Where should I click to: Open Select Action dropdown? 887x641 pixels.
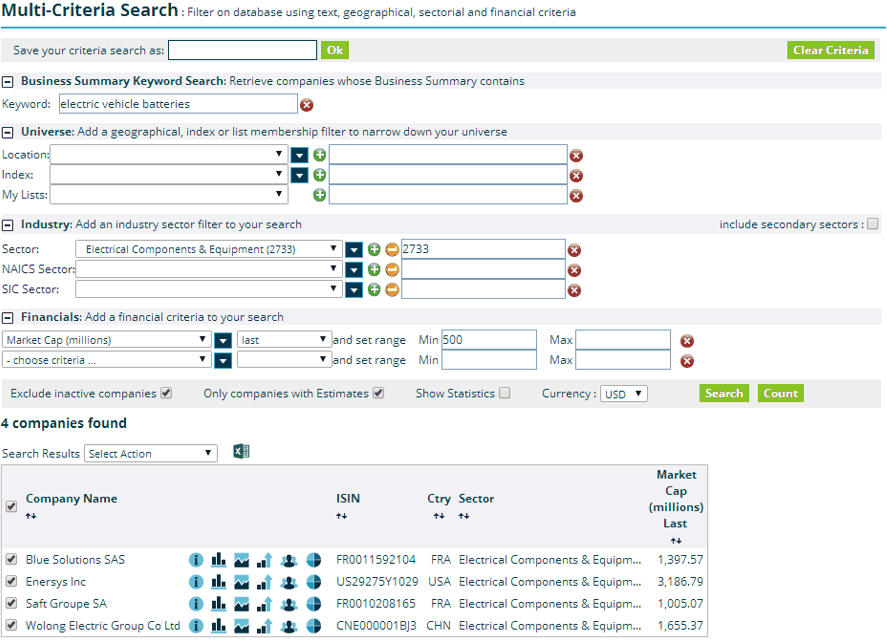150,454
